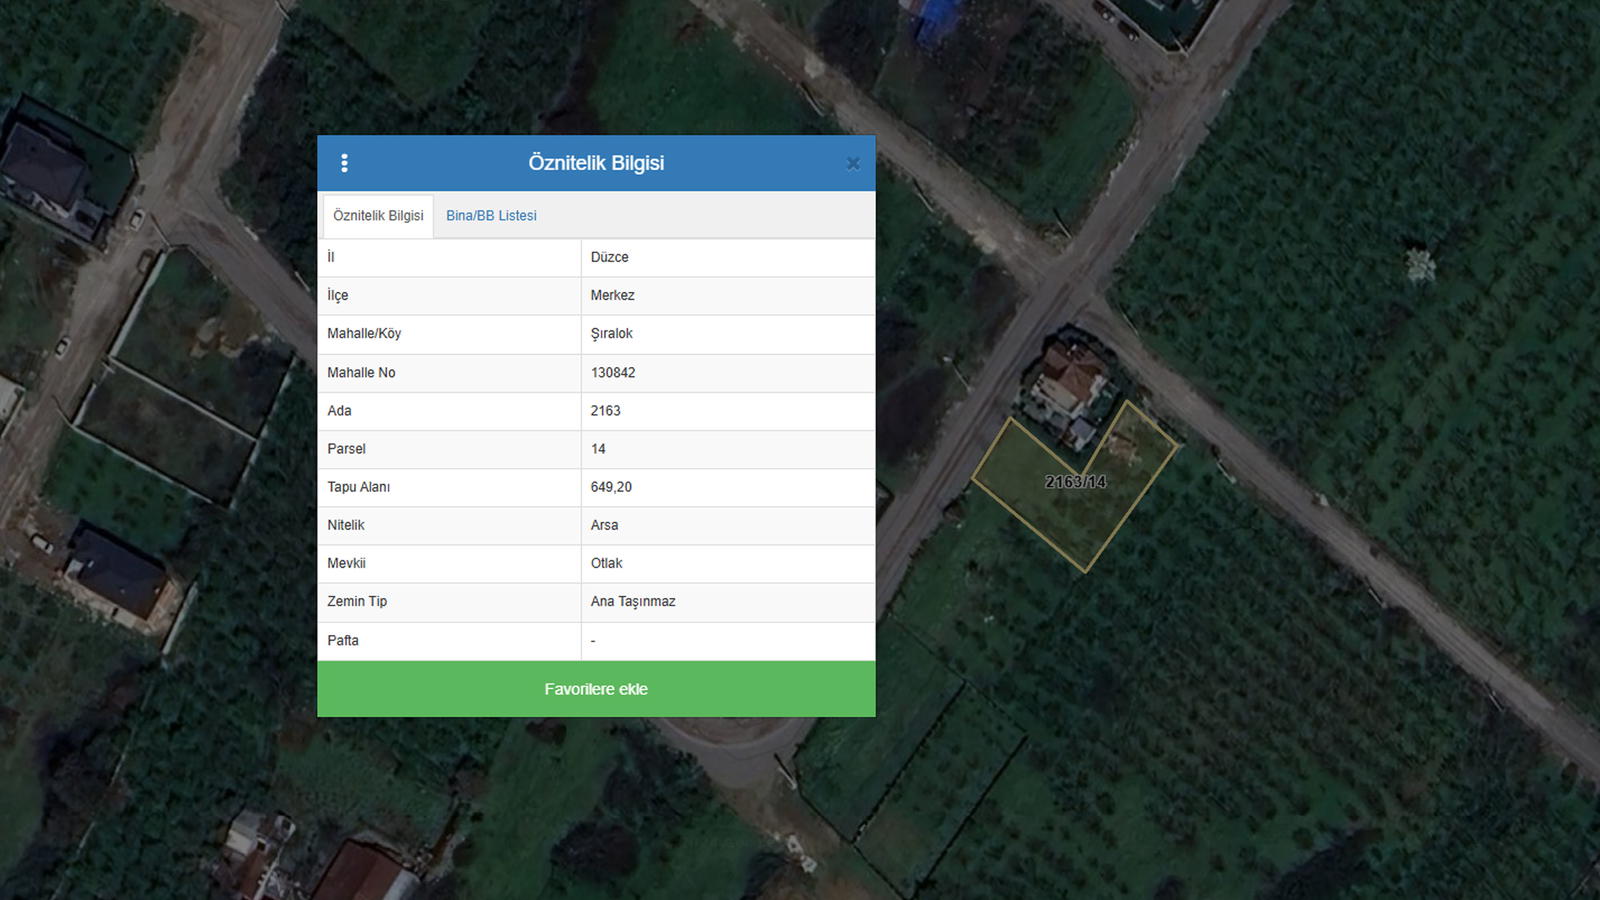The width and height of the screenshot is (1600, 900).
Task: Select the Öznitelik Bilgisi tab
Action: (x=378, y=216)
